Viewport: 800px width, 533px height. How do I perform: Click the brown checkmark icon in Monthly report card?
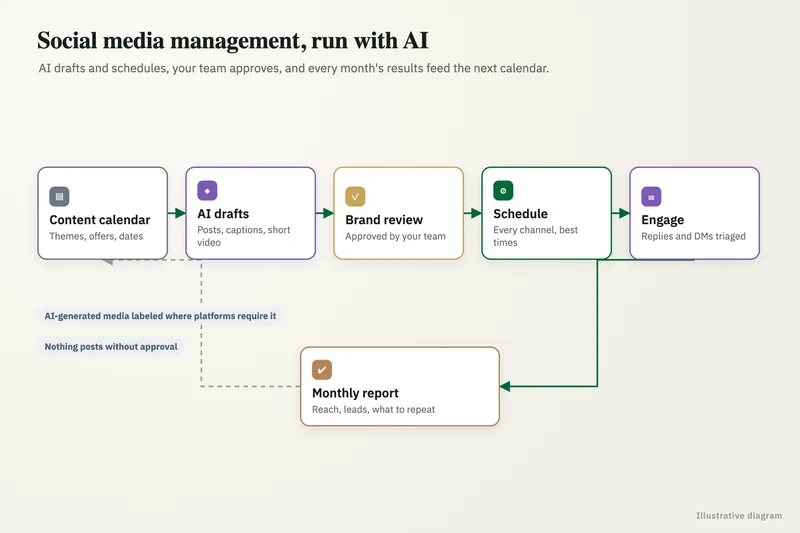click(322, 370)
